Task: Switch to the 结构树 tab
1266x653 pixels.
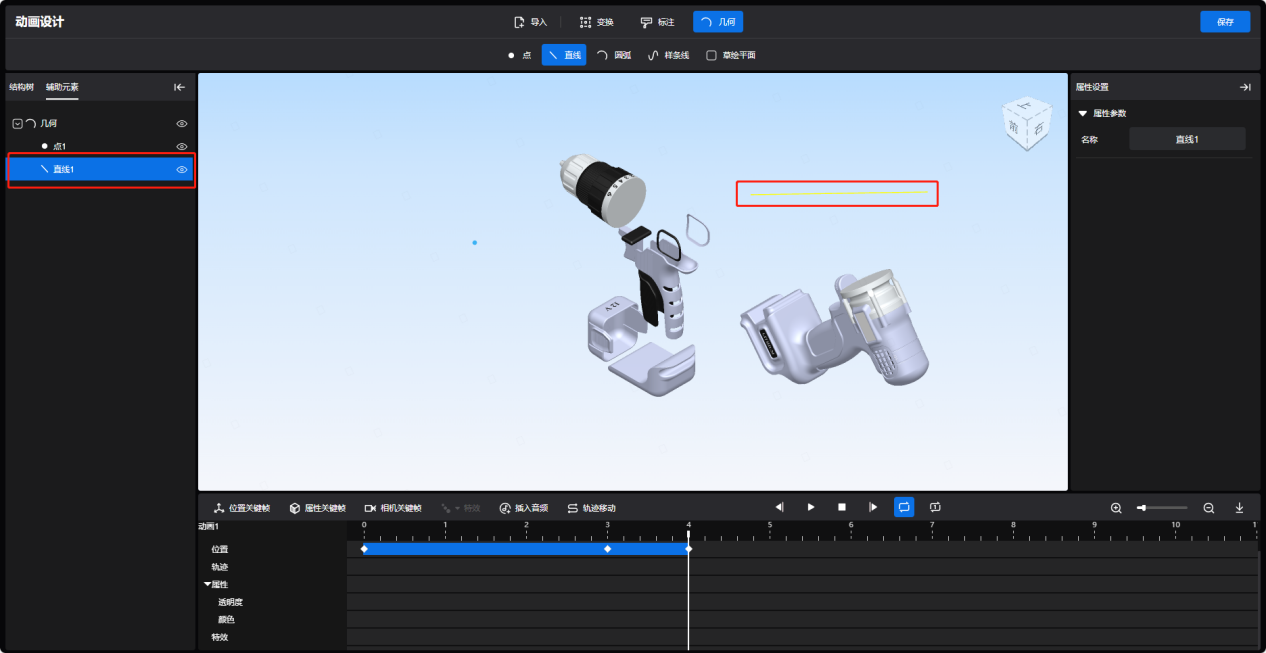Action: point(21,87)
